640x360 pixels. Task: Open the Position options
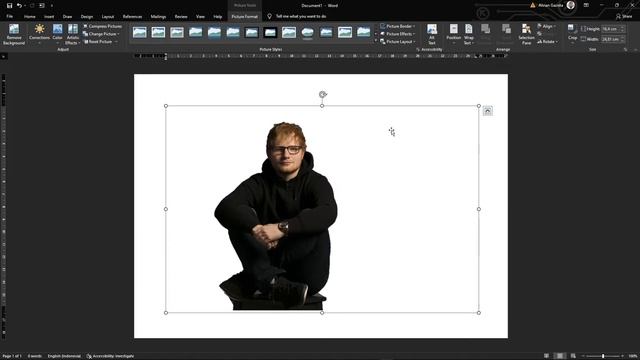pyautogui.click(x=453, y=34)
